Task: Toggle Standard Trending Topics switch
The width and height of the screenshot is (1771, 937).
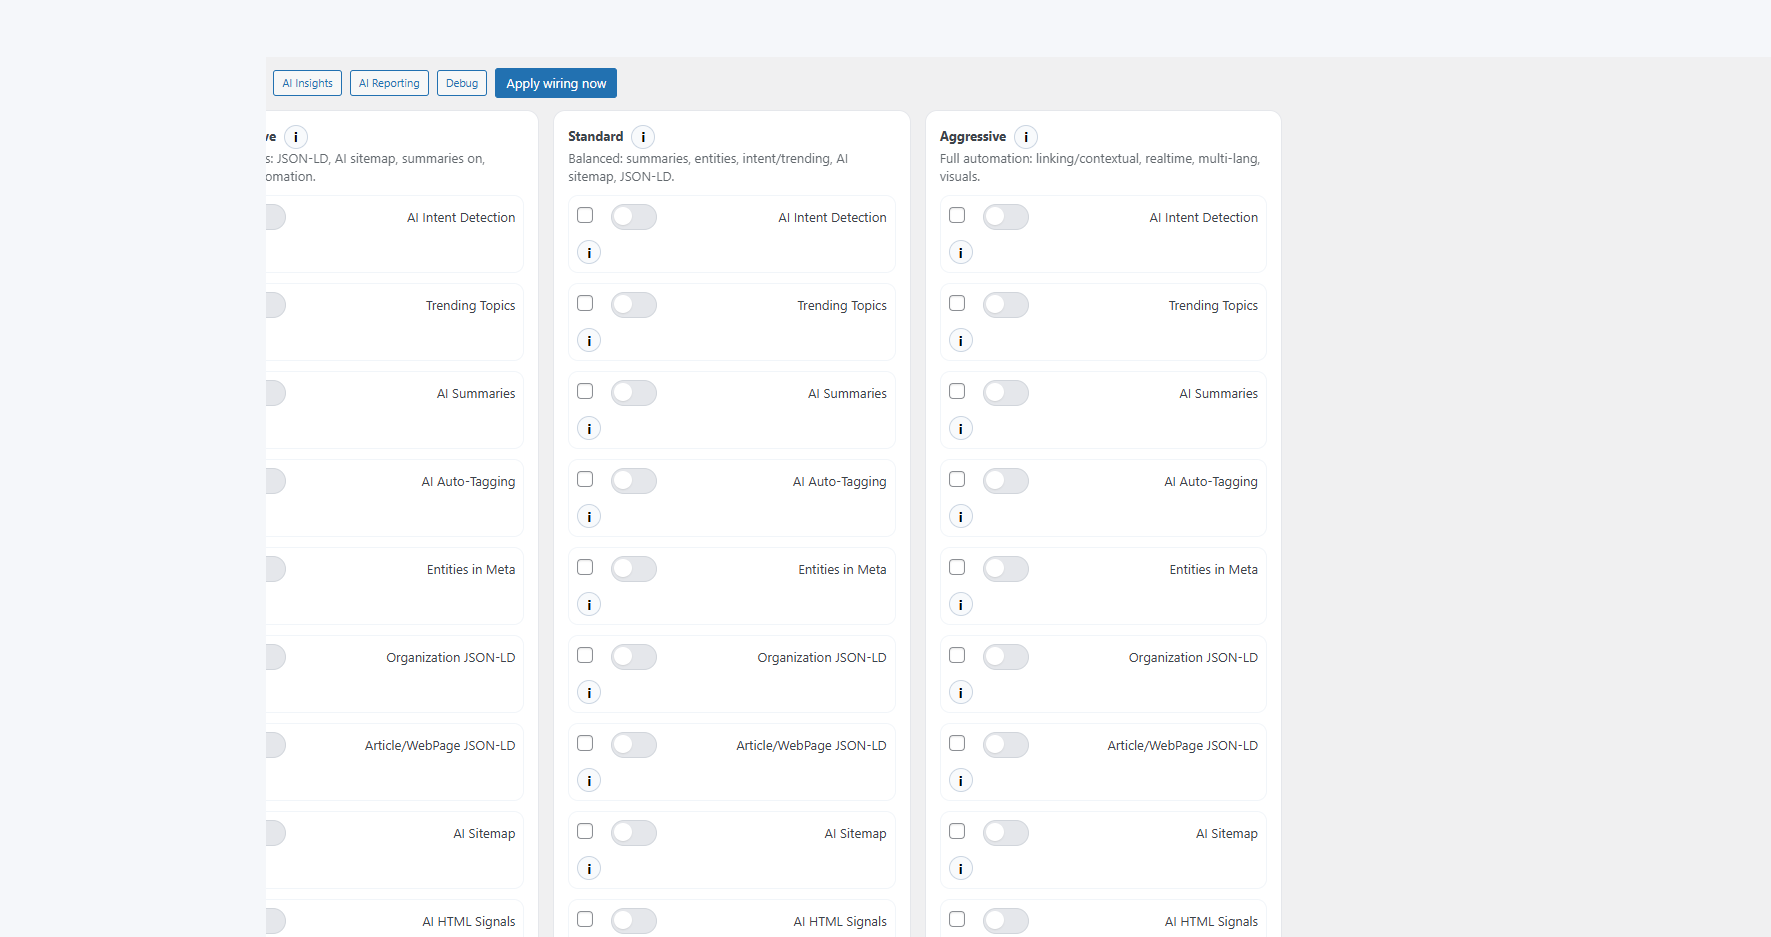Action: [634, 305]
